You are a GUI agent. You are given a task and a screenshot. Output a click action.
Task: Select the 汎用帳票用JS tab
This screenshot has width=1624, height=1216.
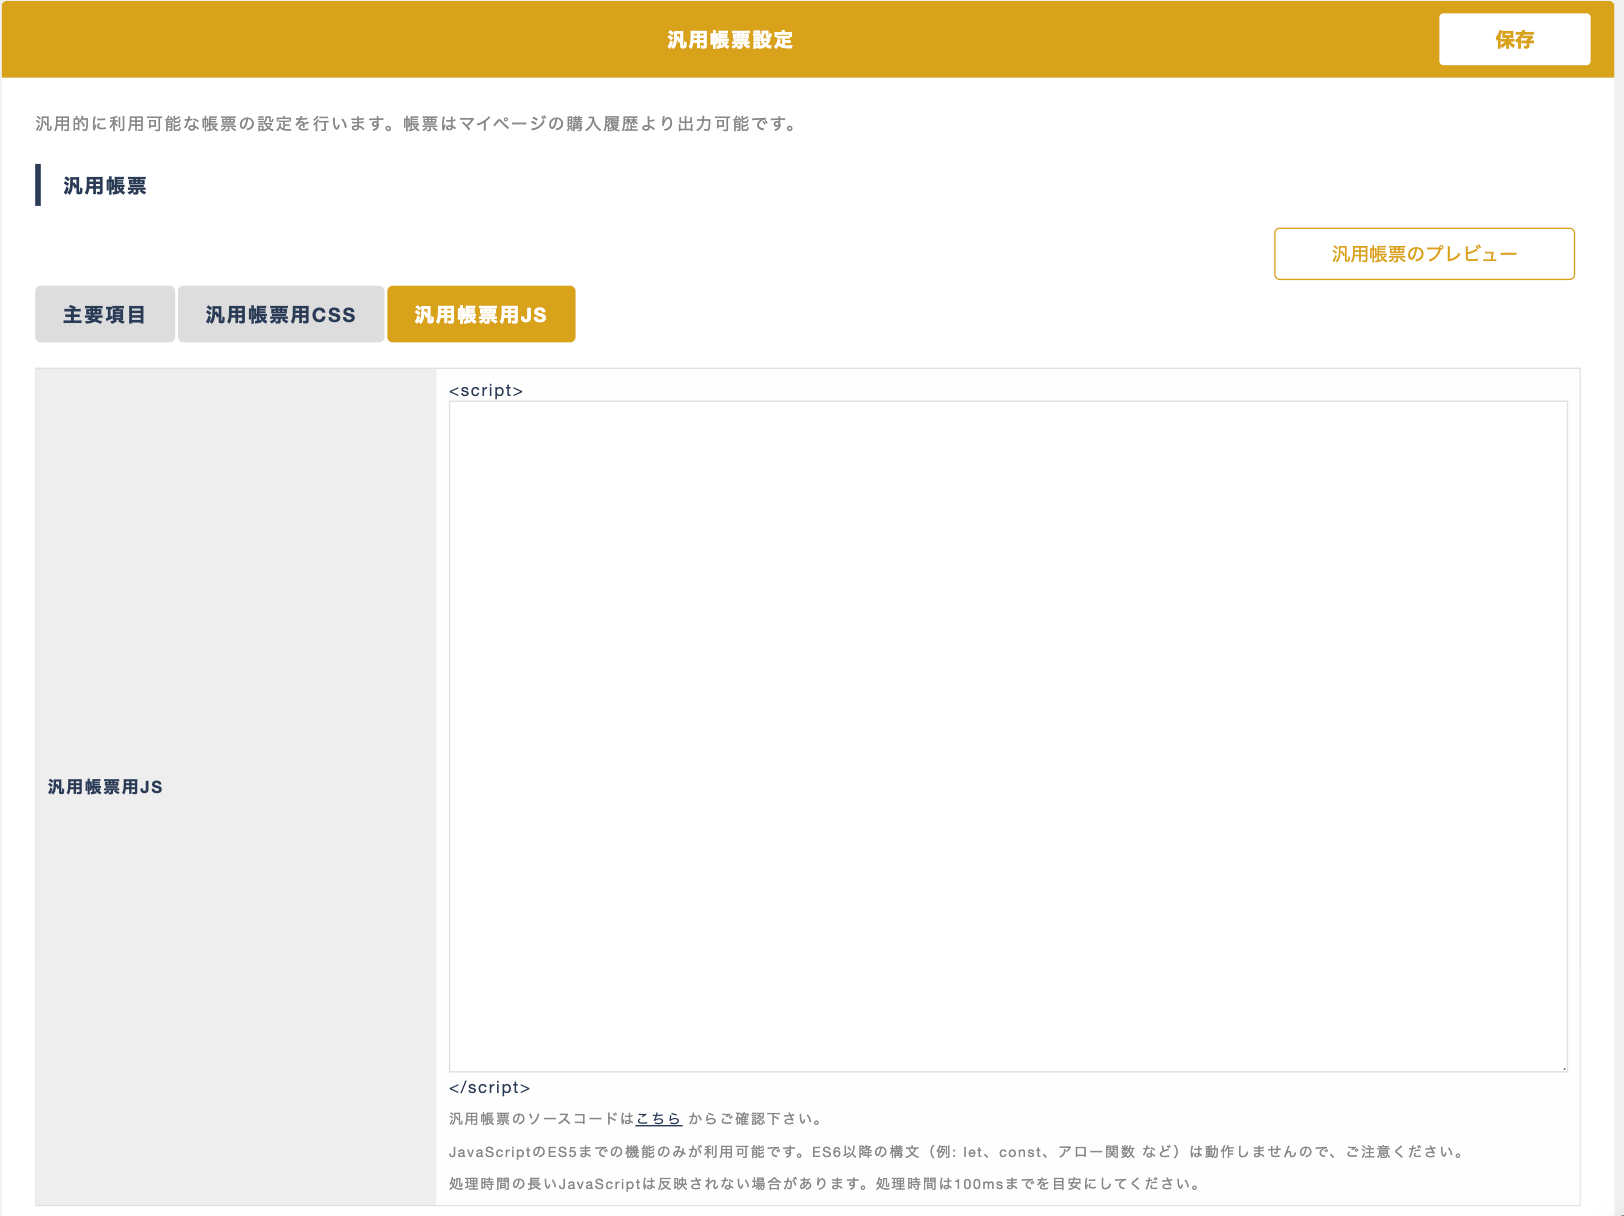[x=481, y=314]
